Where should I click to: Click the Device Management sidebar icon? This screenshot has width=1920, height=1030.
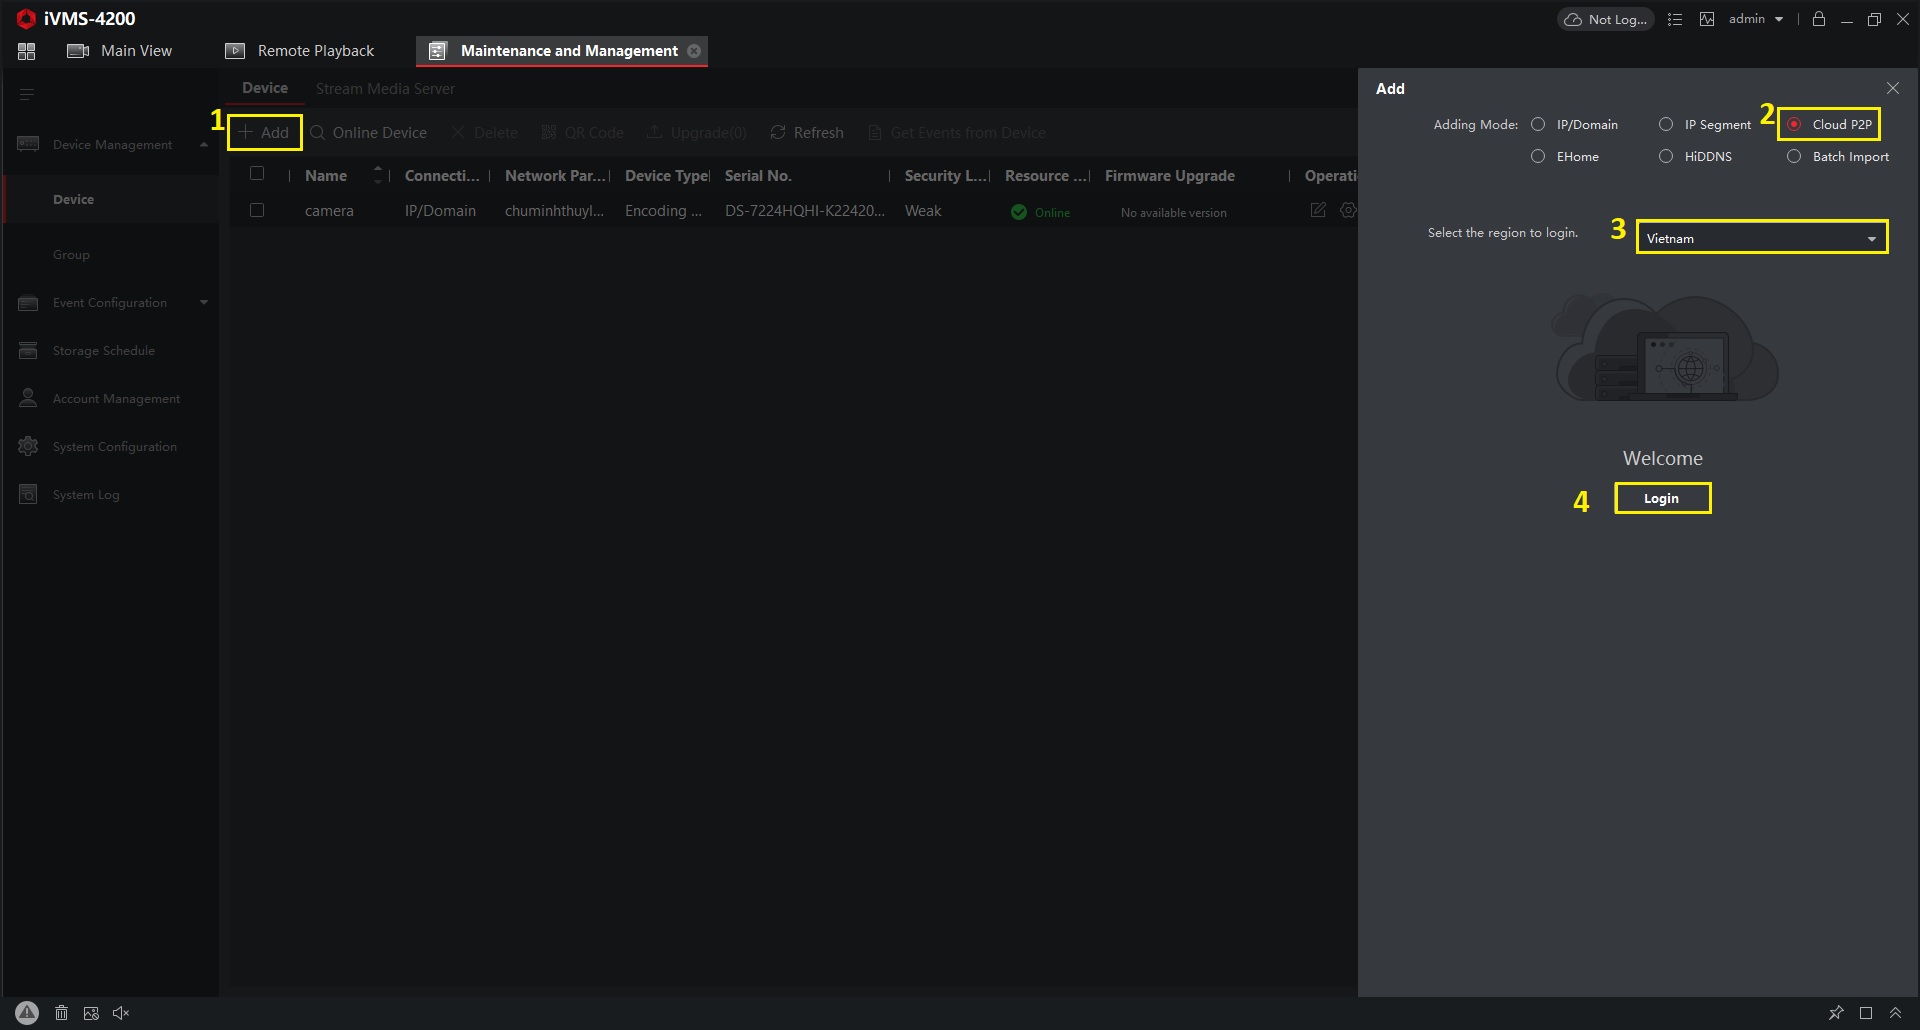pyautogui.click(x=28, y=144)
